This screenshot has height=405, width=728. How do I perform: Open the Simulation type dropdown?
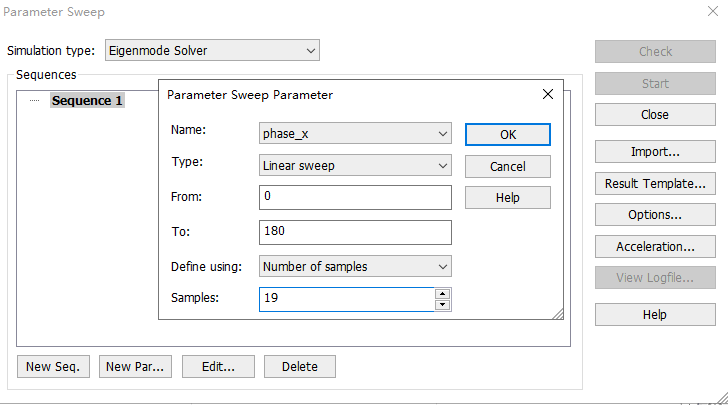(212, 50)
